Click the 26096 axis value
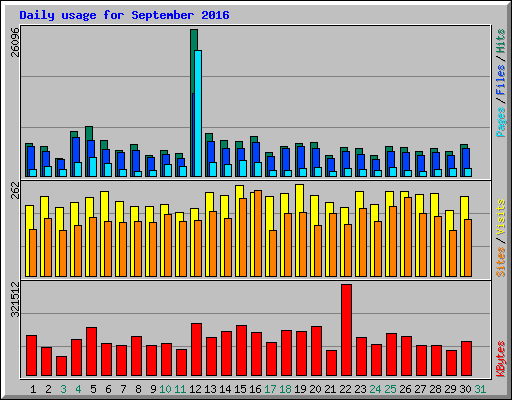The image size is (512, 400). tap(15, 42)
